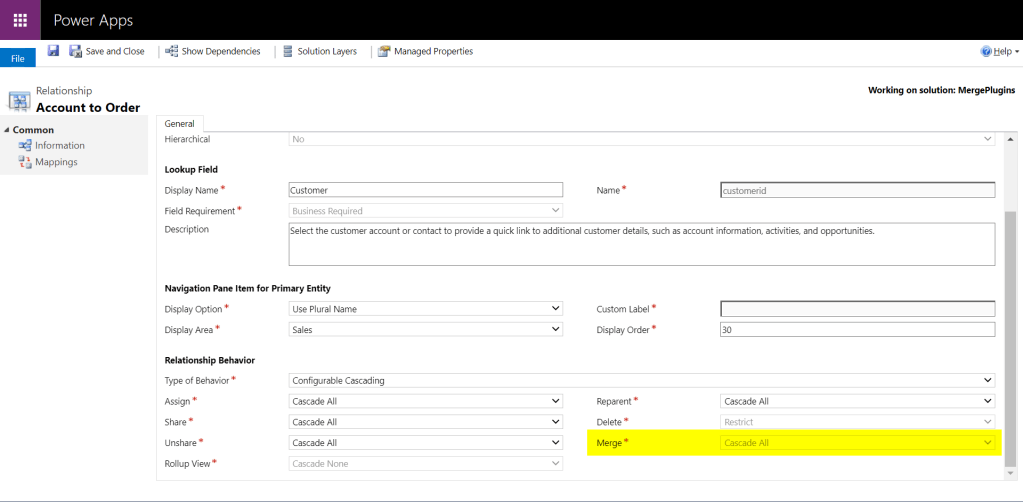Viewport: 1023px width, 502px height.
Task: Switch to the General tab
Action: [x=179, y=124]
